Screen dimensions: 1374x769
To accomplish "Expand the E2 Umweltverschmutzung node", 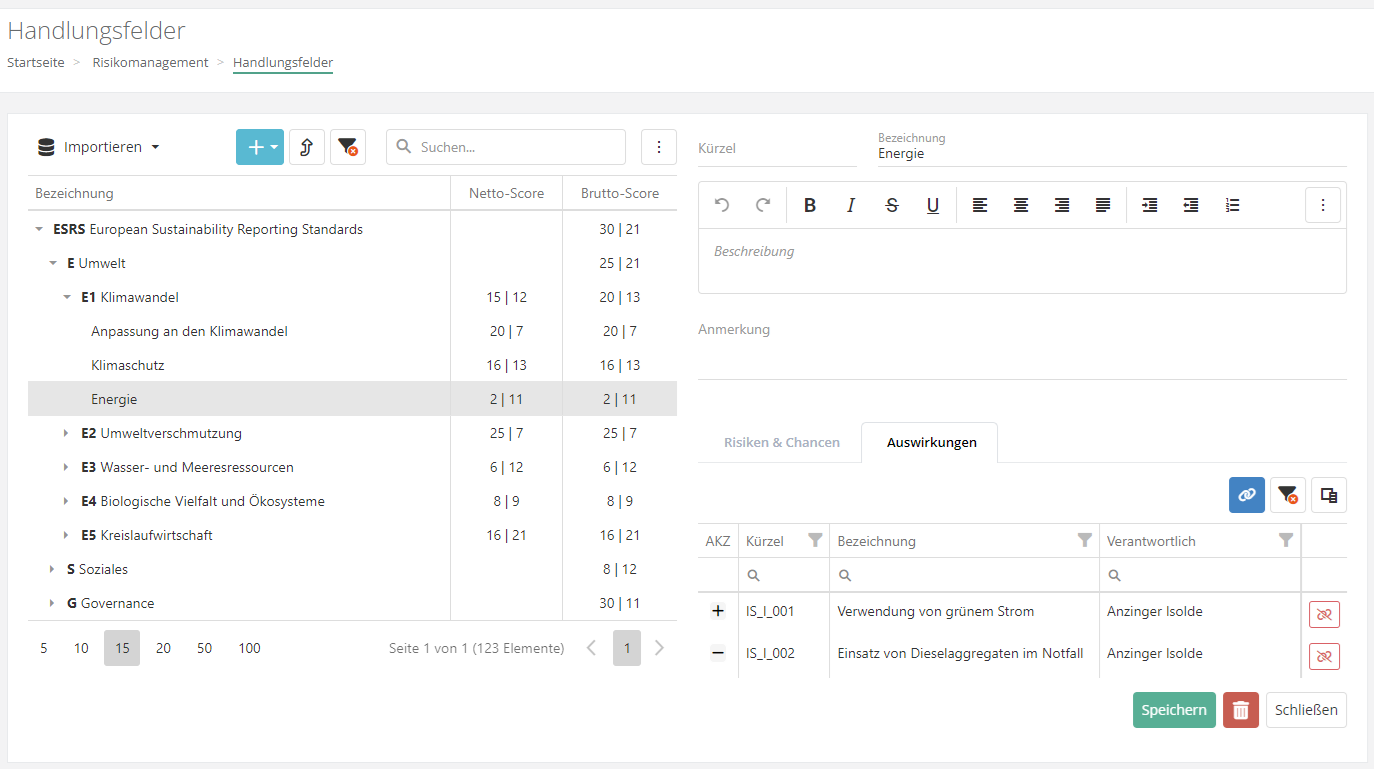I will pos(67,433).
